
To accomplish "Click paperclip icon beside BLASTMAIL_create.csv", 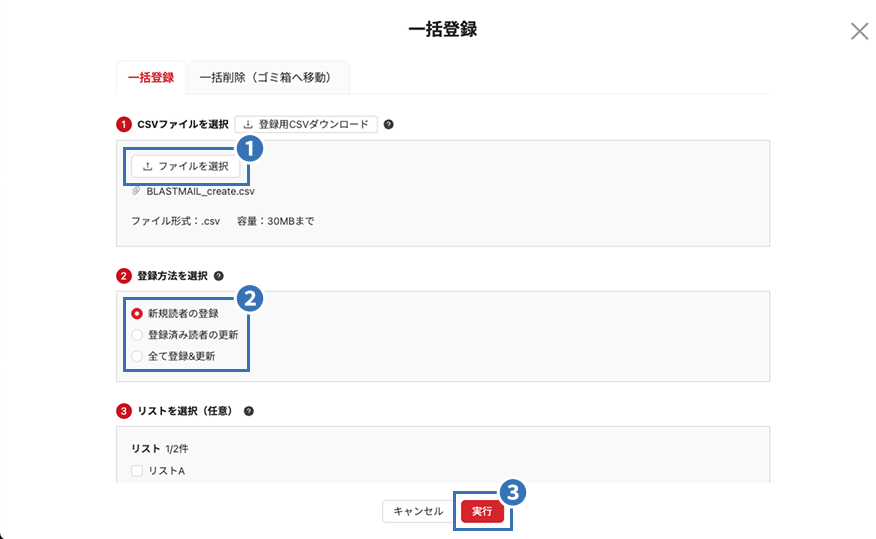I will pyautogui.click(x=136, y=191).
